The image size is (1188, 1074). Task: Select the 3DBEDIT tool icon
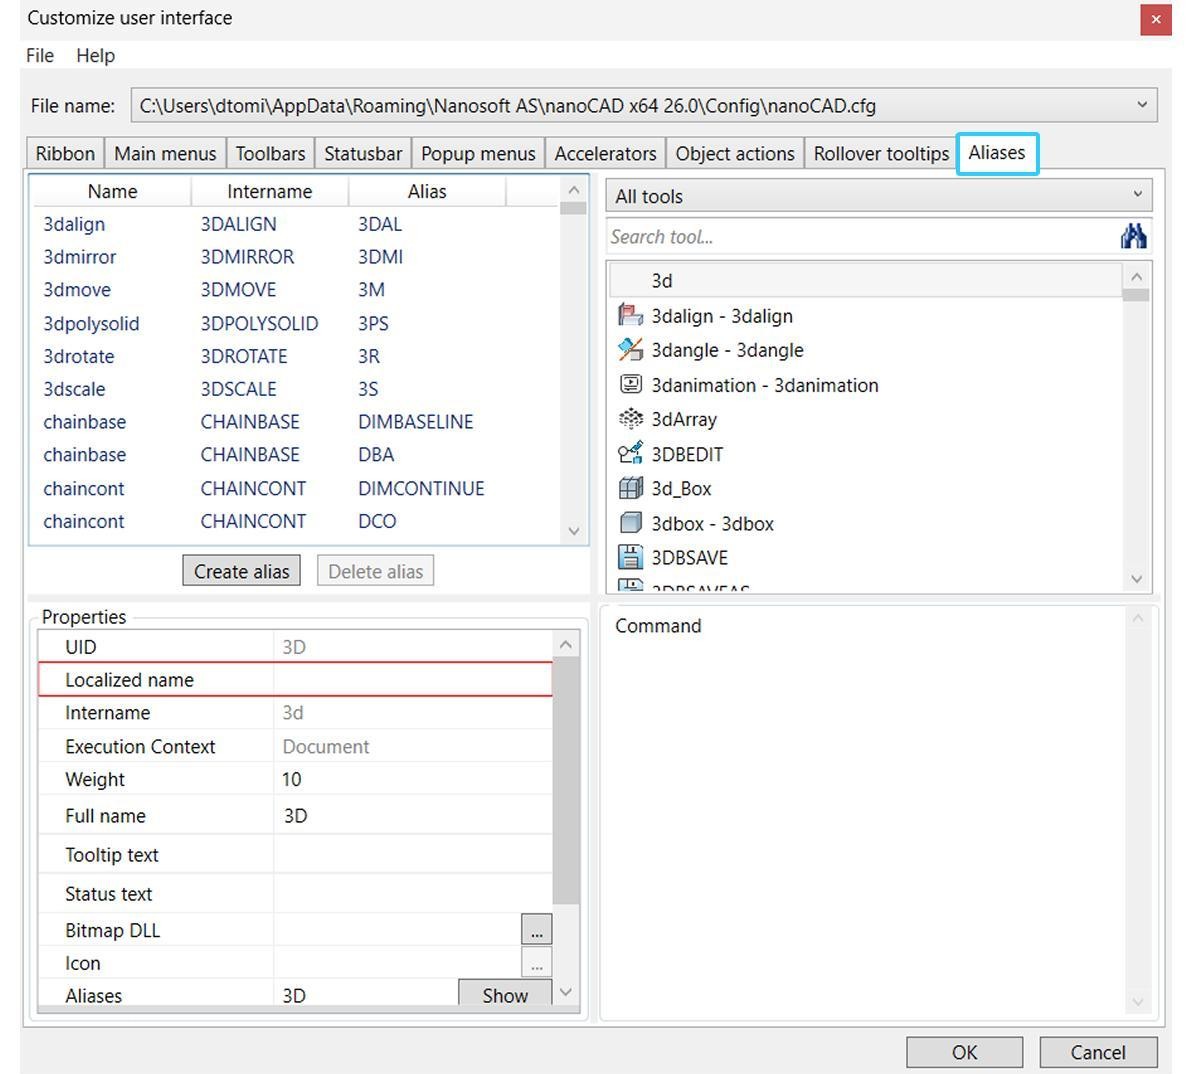(630, 453)
